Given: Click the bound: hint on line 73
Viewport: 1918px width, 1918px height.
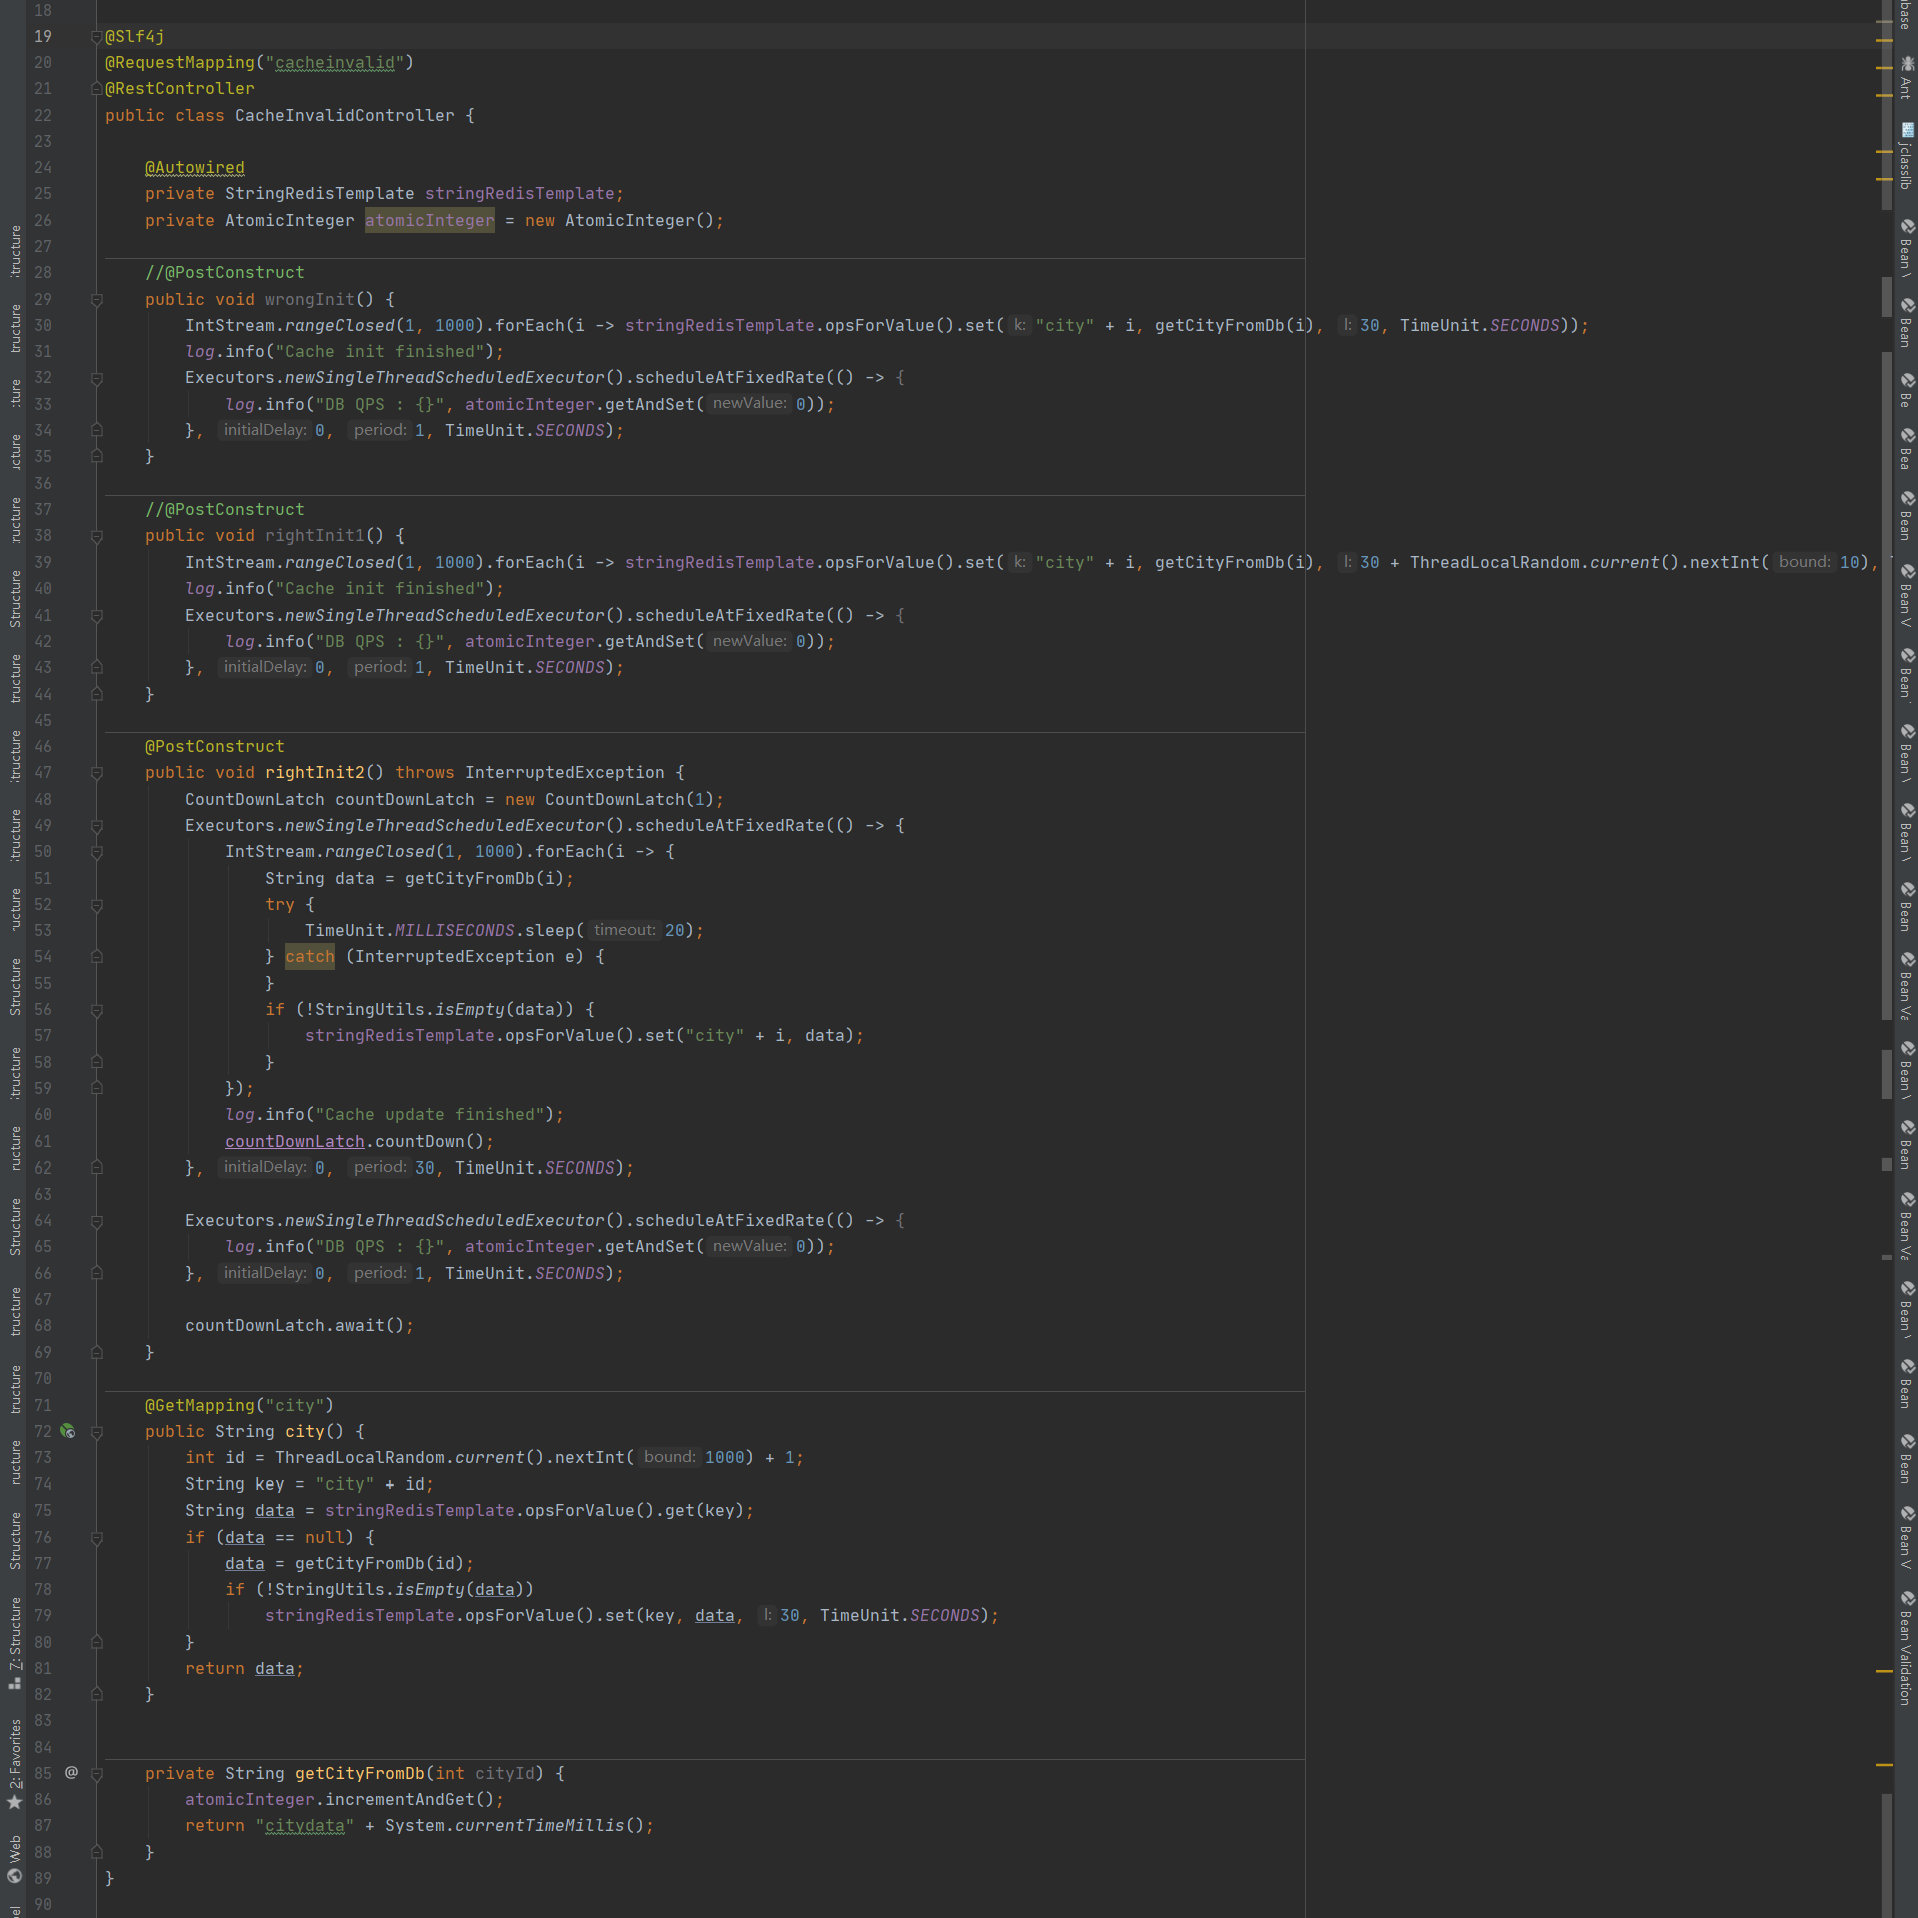Looking at the screenshot, I should point(669,1457).
